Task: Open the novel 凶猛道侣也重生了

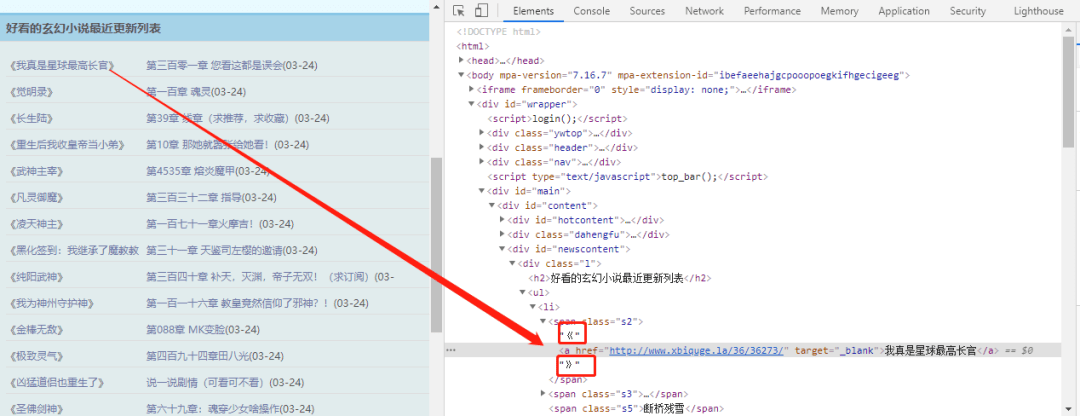Action: tap(56, 382)
